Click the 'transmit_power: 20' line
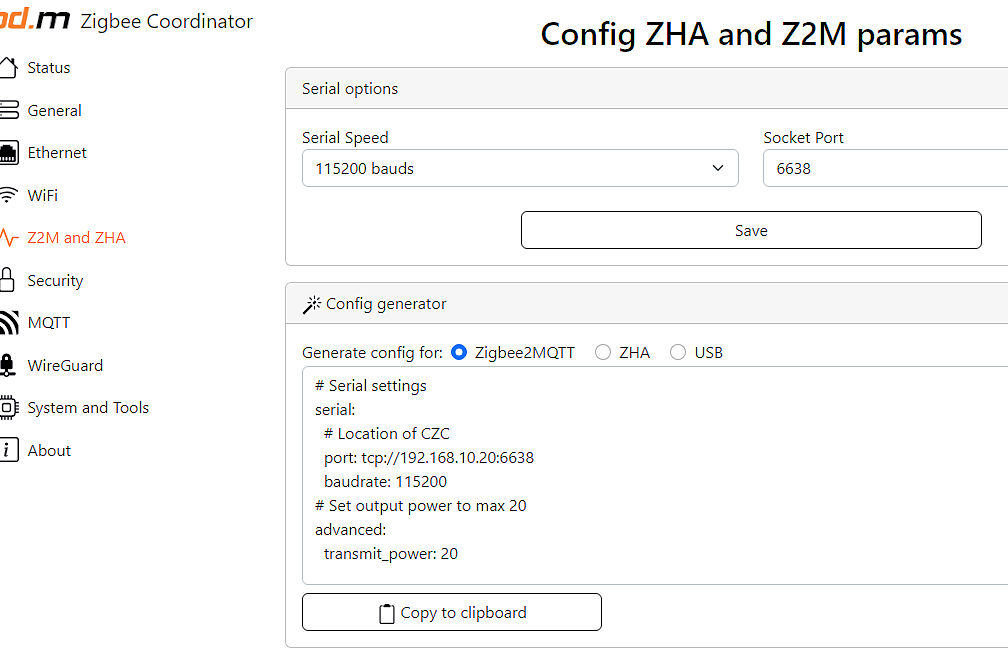Image resolution: width=1008 pixels, height=664 pixels. click(x=391, y=553)
